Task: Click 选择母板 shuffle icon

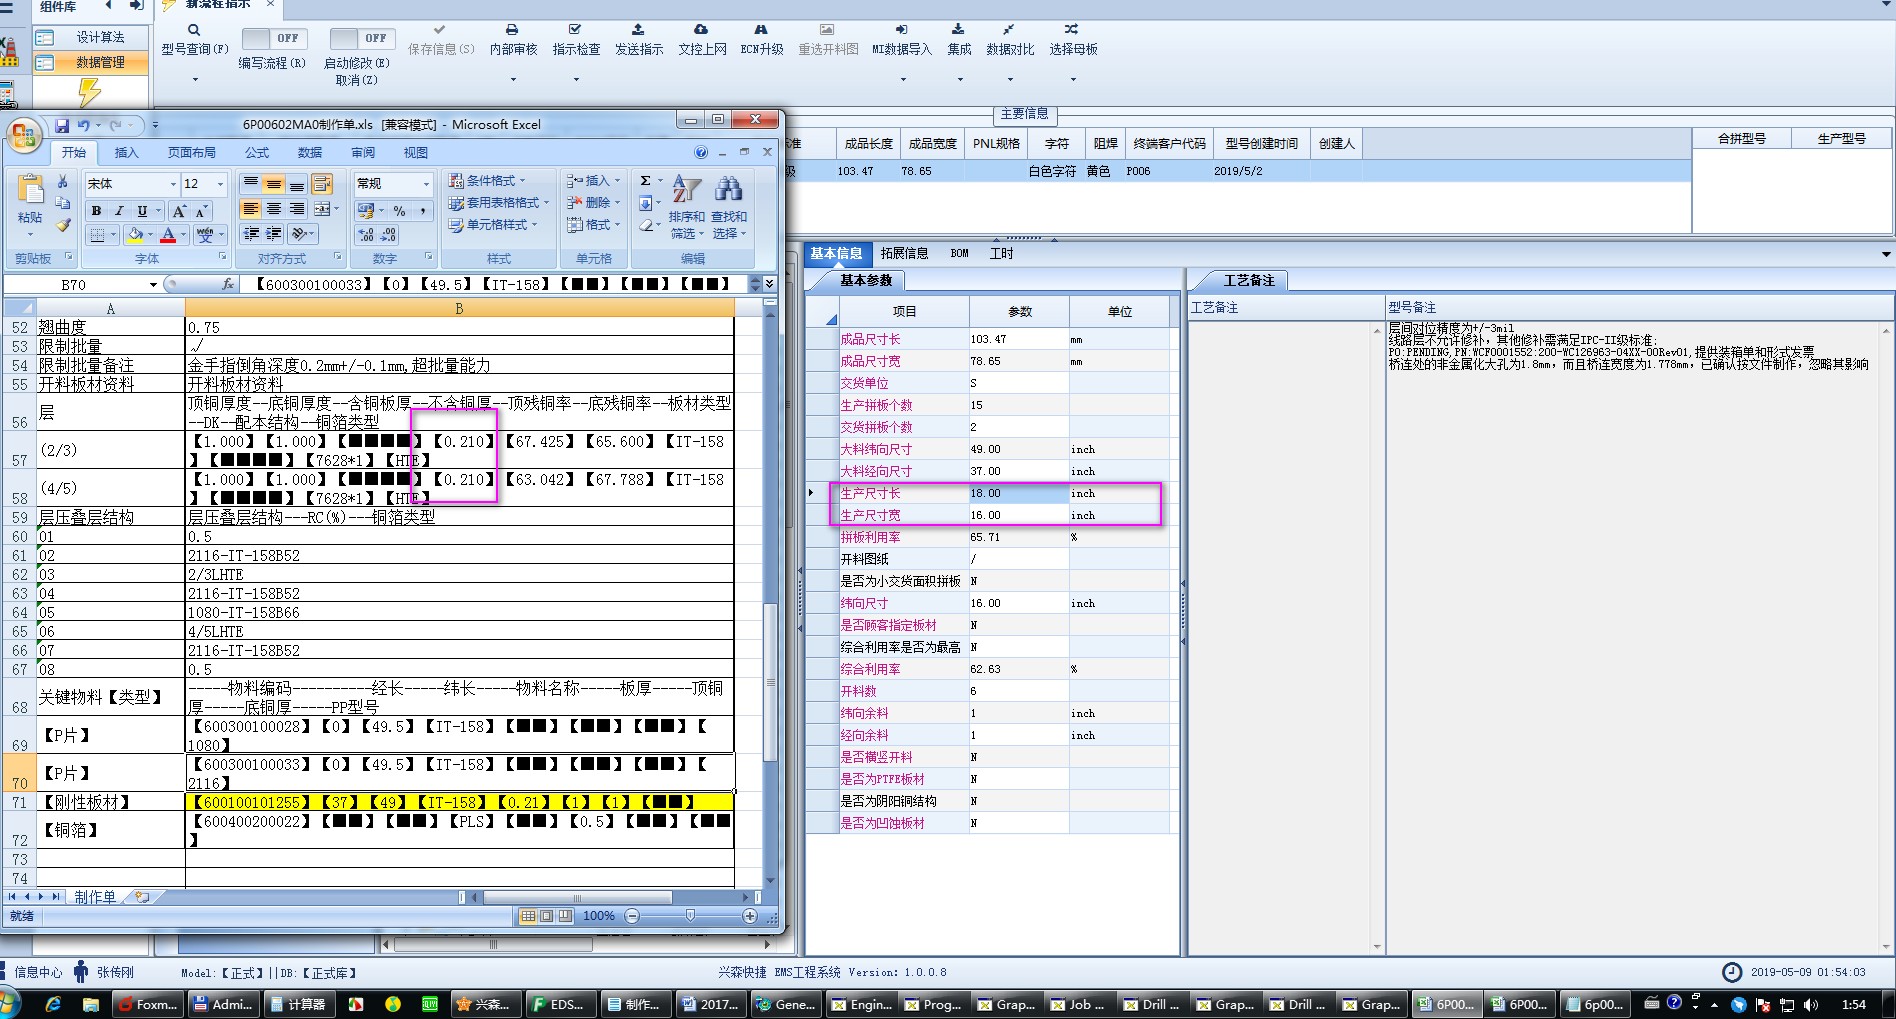Action: [x=1071, y=30]
